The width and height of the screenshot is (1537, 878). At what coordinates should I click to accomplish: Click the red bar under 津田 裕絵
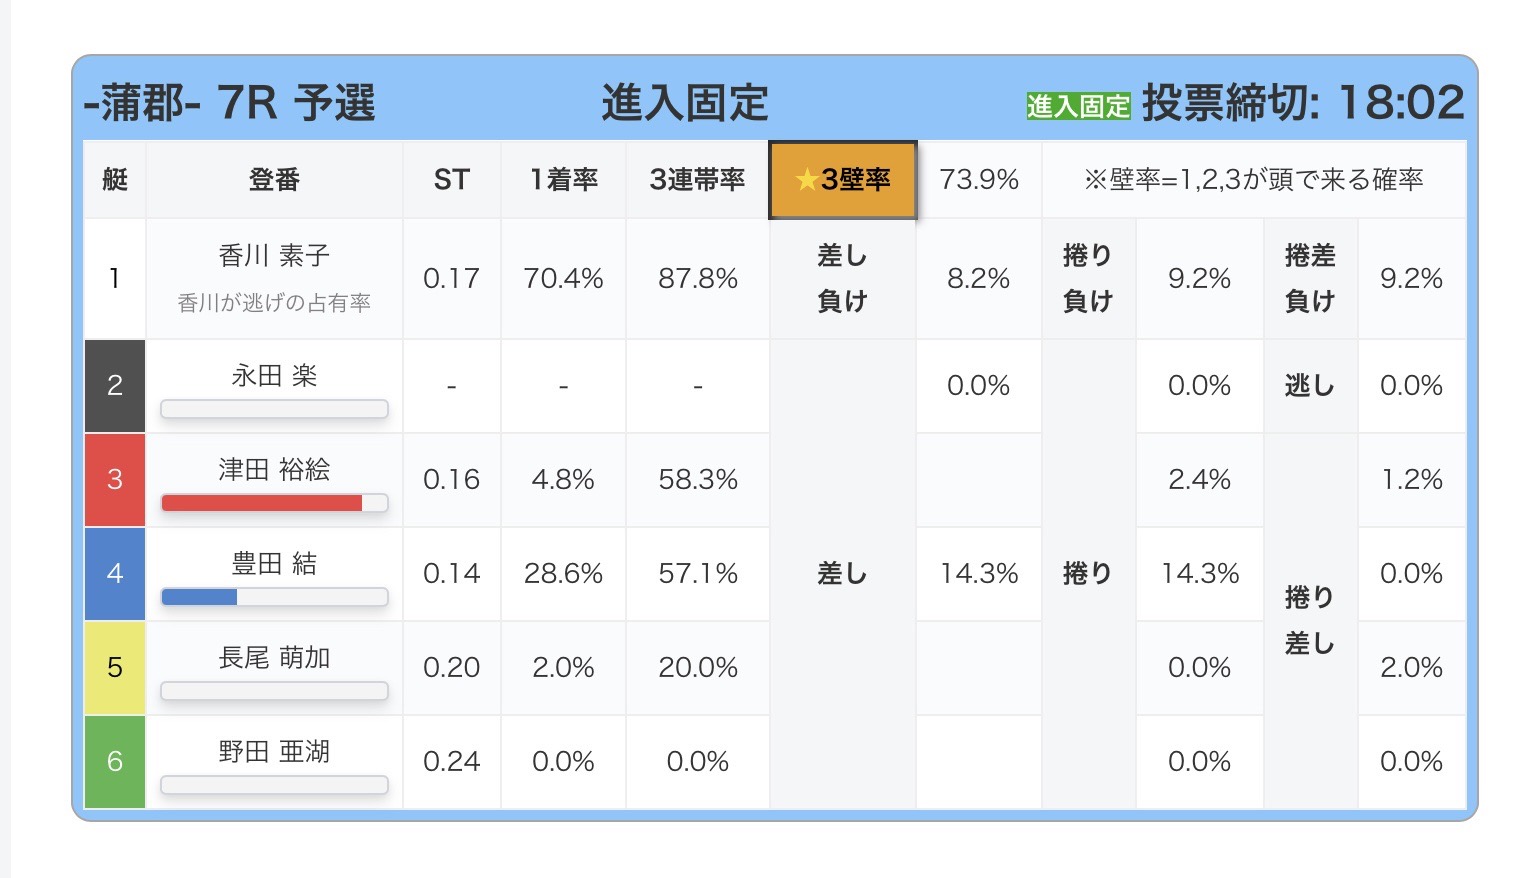click(x=262, y=503)
